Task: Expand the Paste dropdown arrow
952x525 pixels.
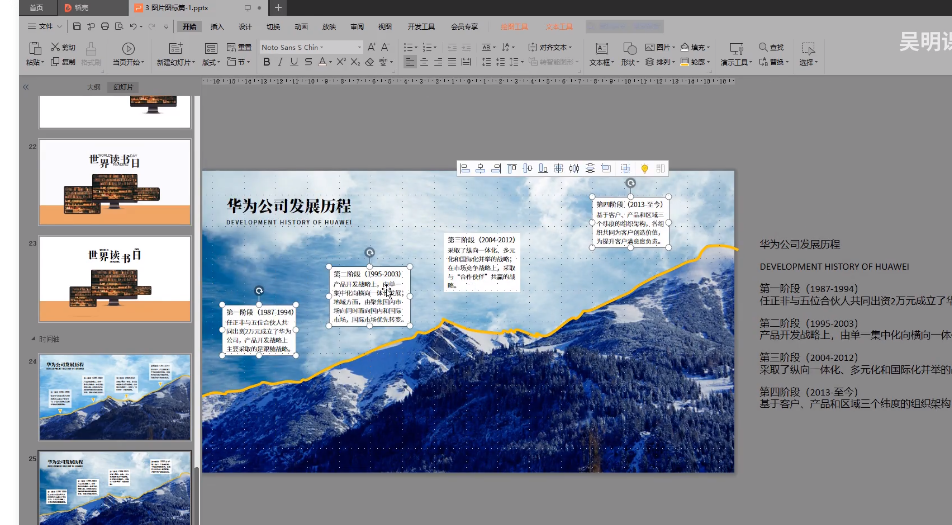Action: click(42, 62)
